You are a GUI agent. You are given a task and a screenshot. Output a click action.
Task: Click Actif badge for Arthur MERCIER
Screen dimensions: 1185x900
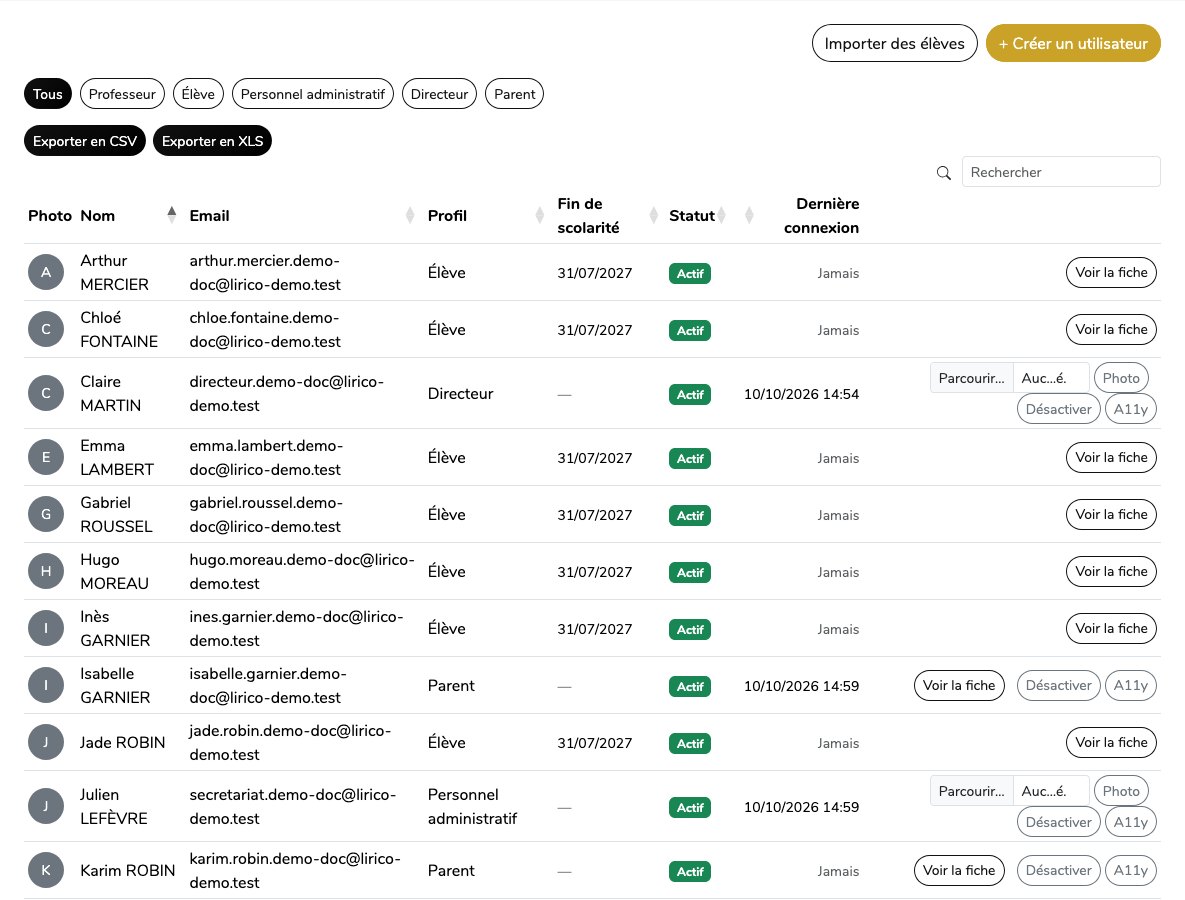(690, 274)
